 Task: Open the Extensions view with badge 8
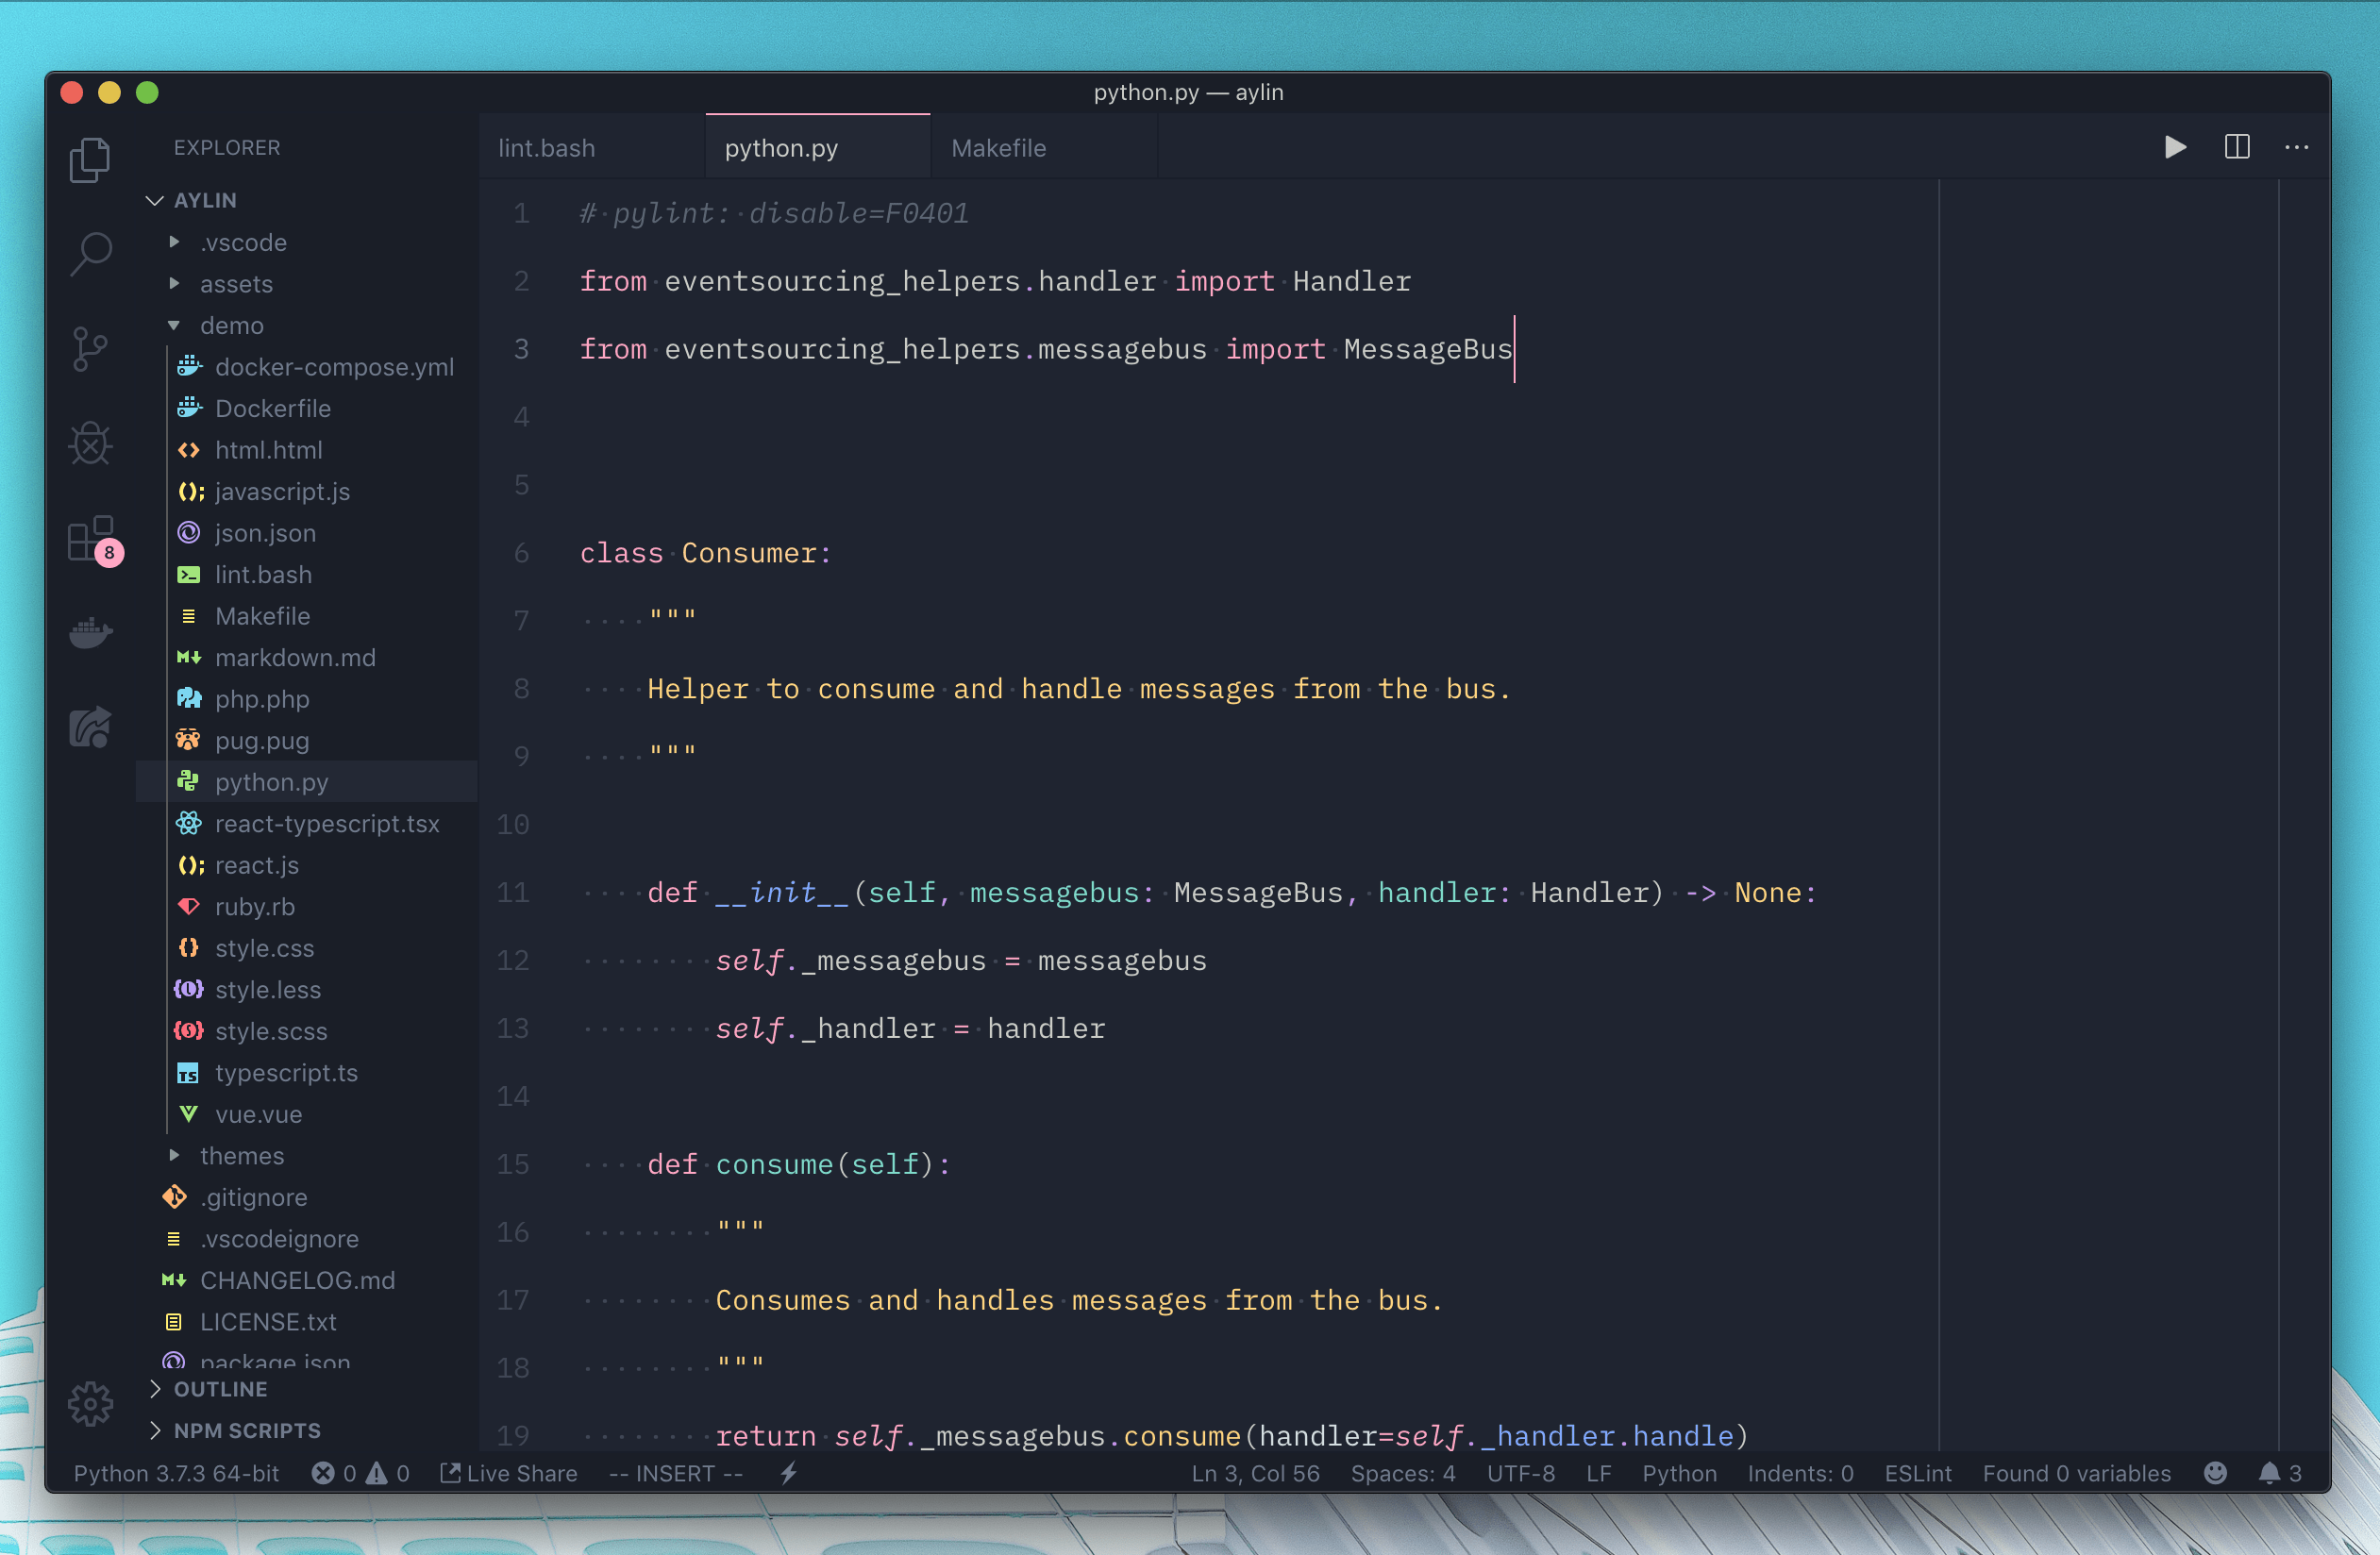click(91, 540)
